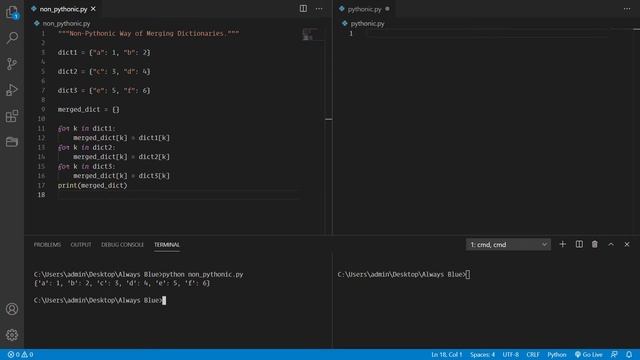The height and width of the screenshot is (360, 640).
Task: Open the Search view in activity bar
Action: pos(12,38)
